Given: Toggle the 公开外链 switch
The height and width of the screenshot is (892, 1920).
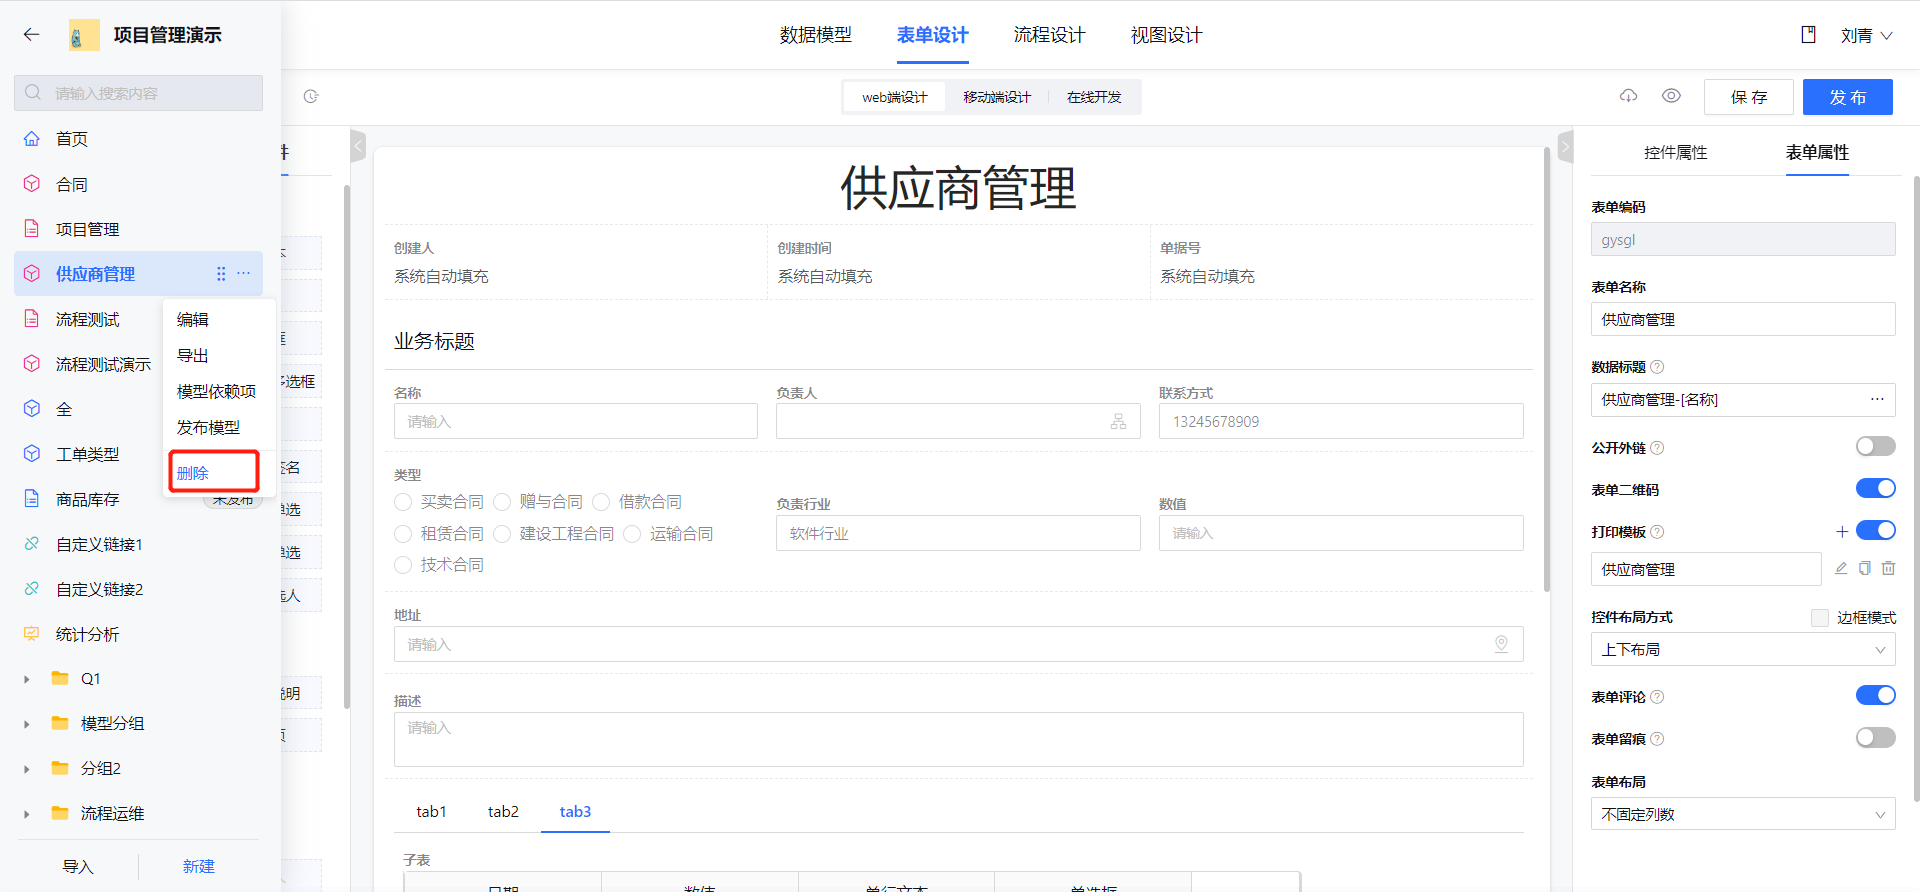Looking at the screenshot, I should tap(1875, 446).
